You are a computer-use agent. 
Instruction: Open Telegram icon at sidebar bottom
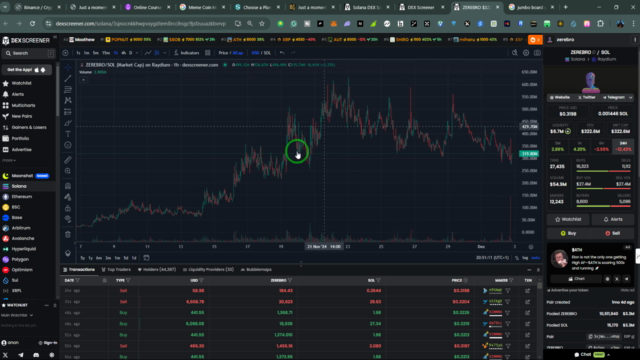pos(21,355)
